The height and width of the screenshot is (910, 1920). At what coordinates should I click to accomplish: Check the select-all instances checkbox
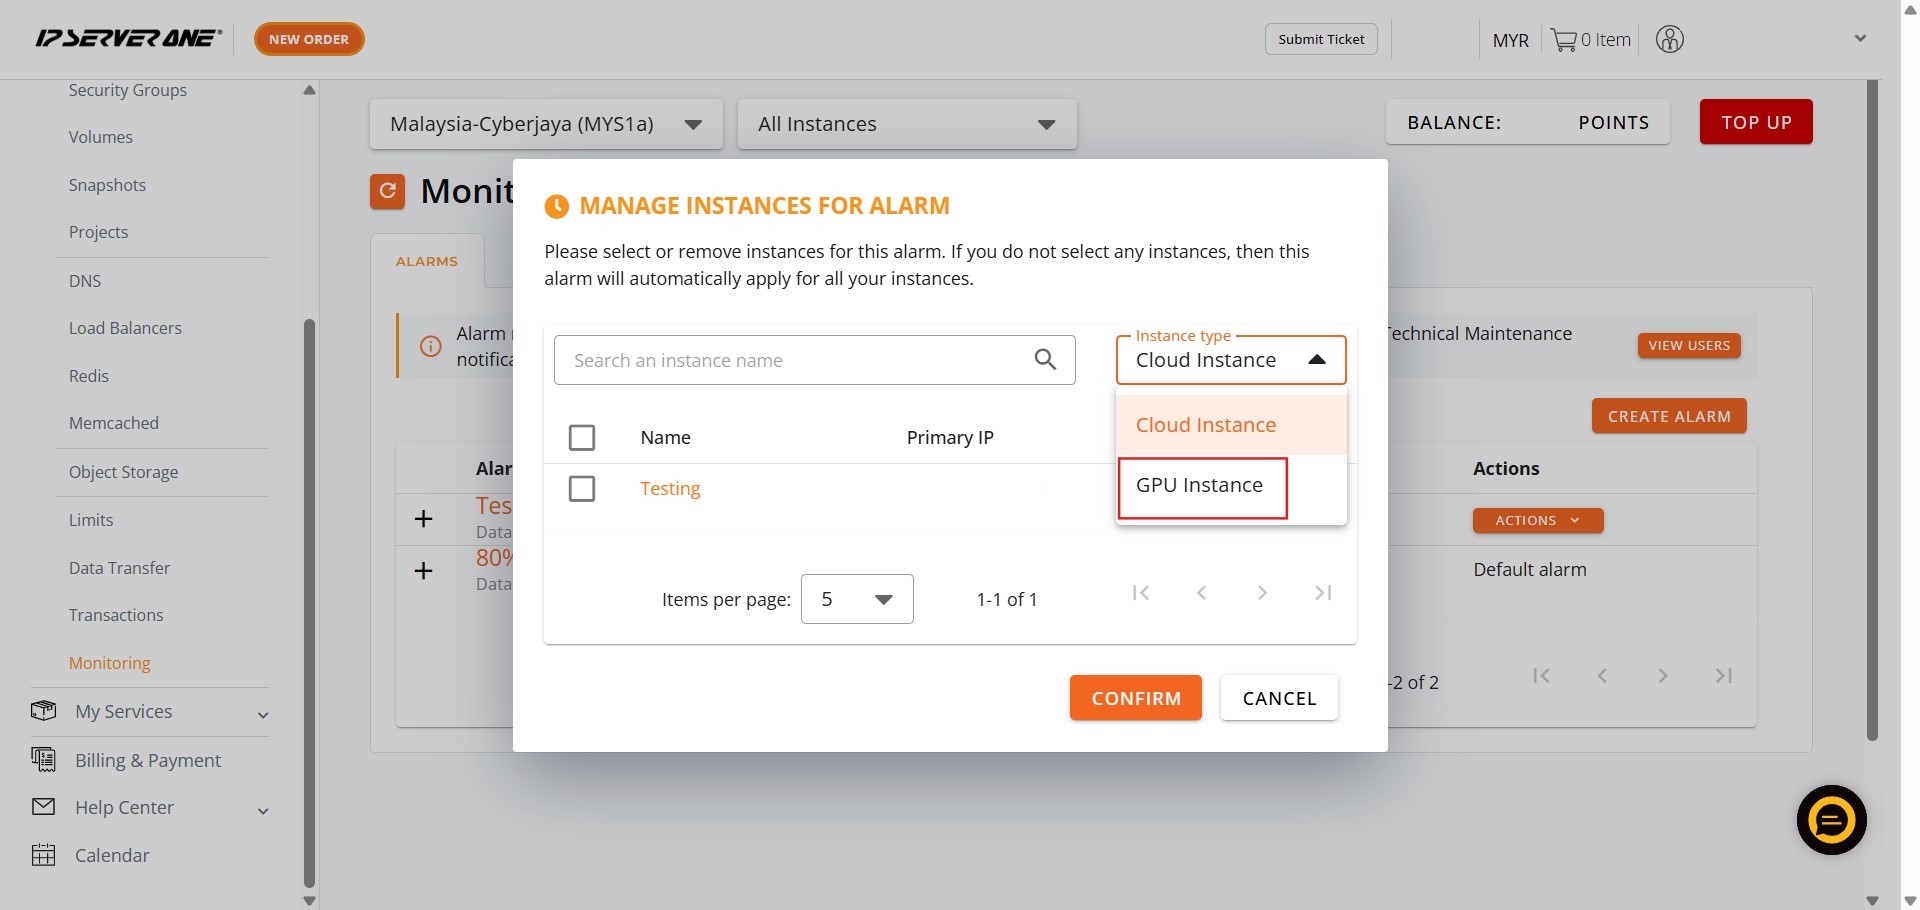coord(581,438)
